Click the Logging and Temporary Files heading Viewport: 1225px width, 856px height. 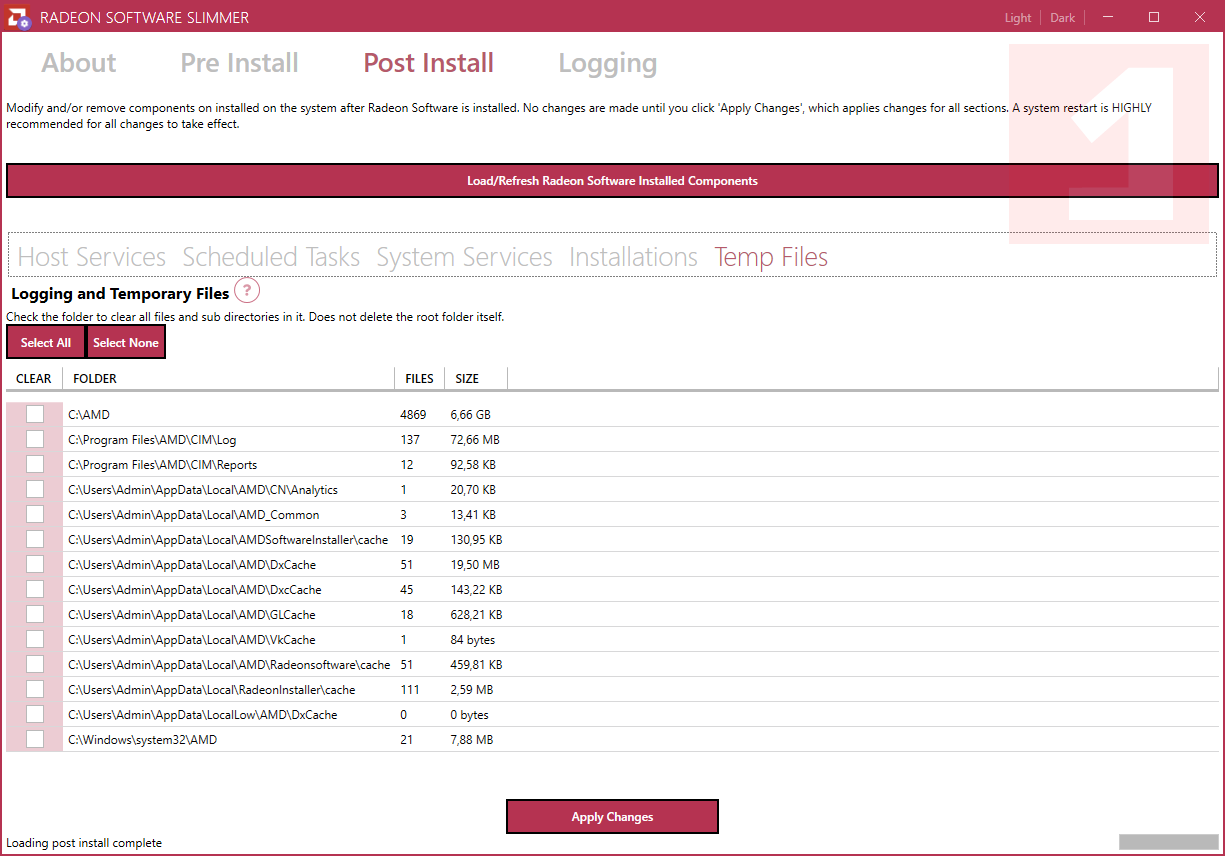[x=120, y=294]
